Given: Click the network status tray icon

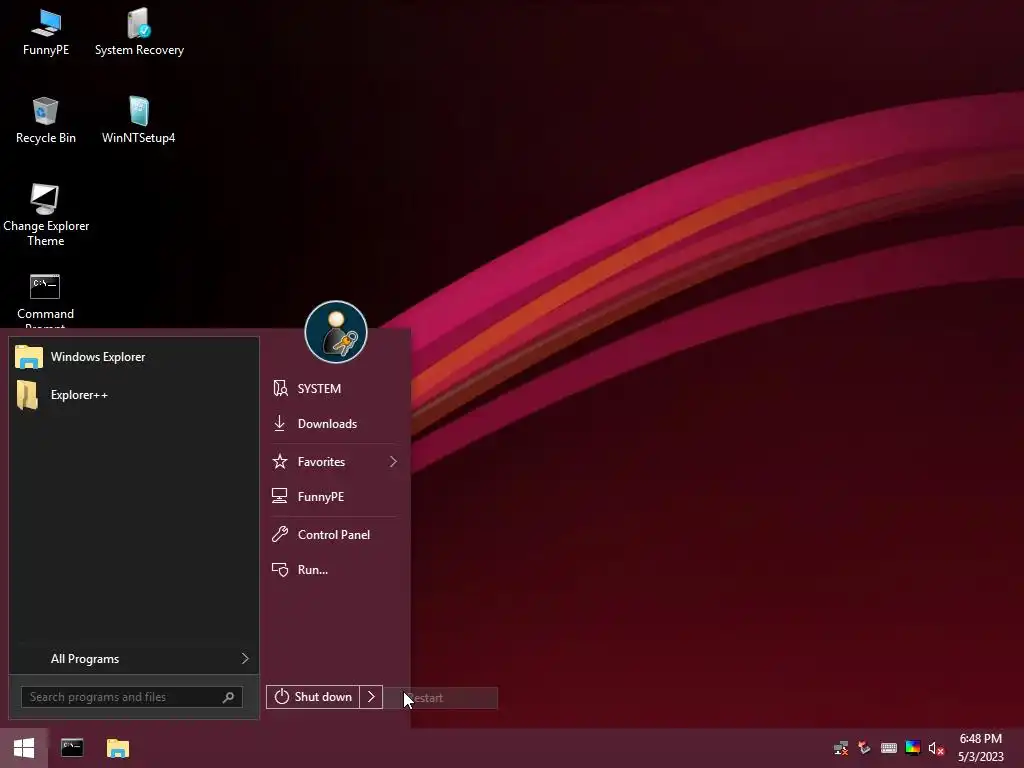Looking at the screenshot, I should pos(841,748).
